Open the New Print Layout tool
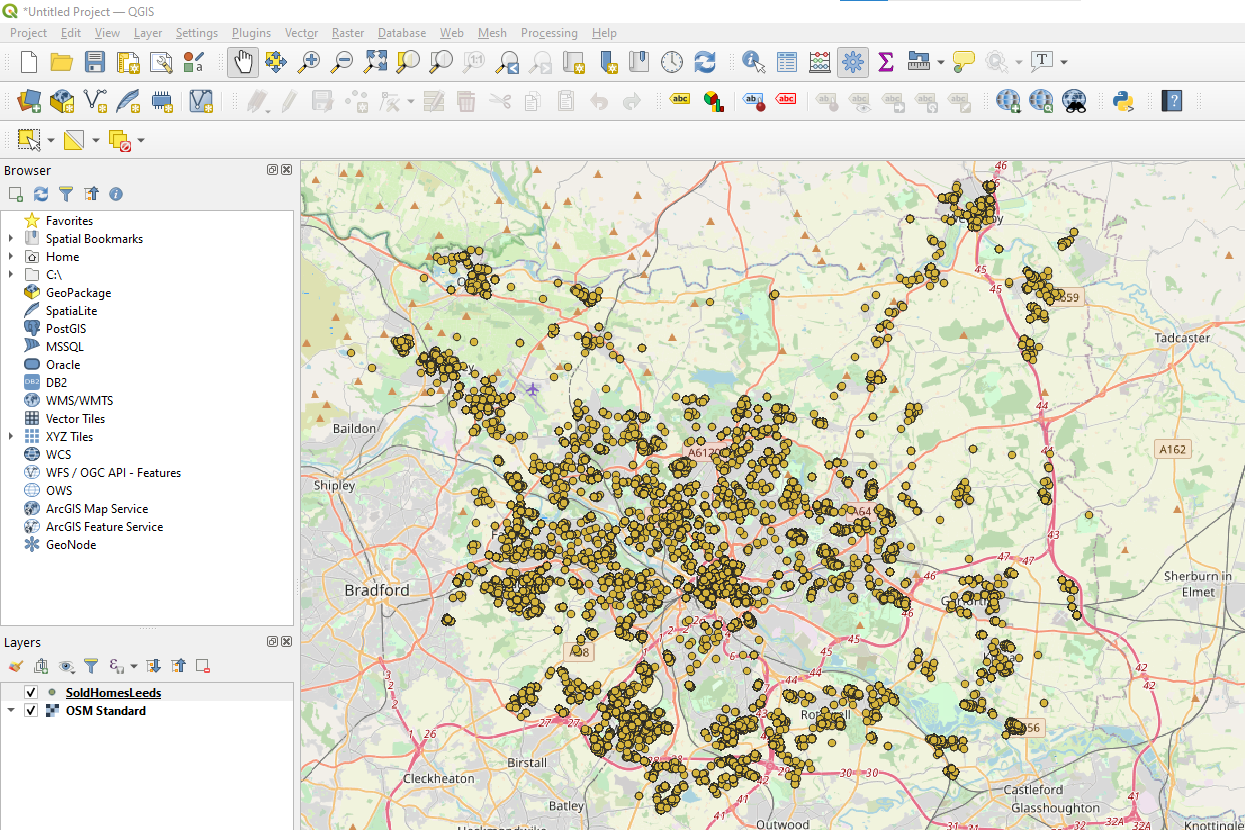The width and height of the screenshot is (1245, 830). [128, 62]
